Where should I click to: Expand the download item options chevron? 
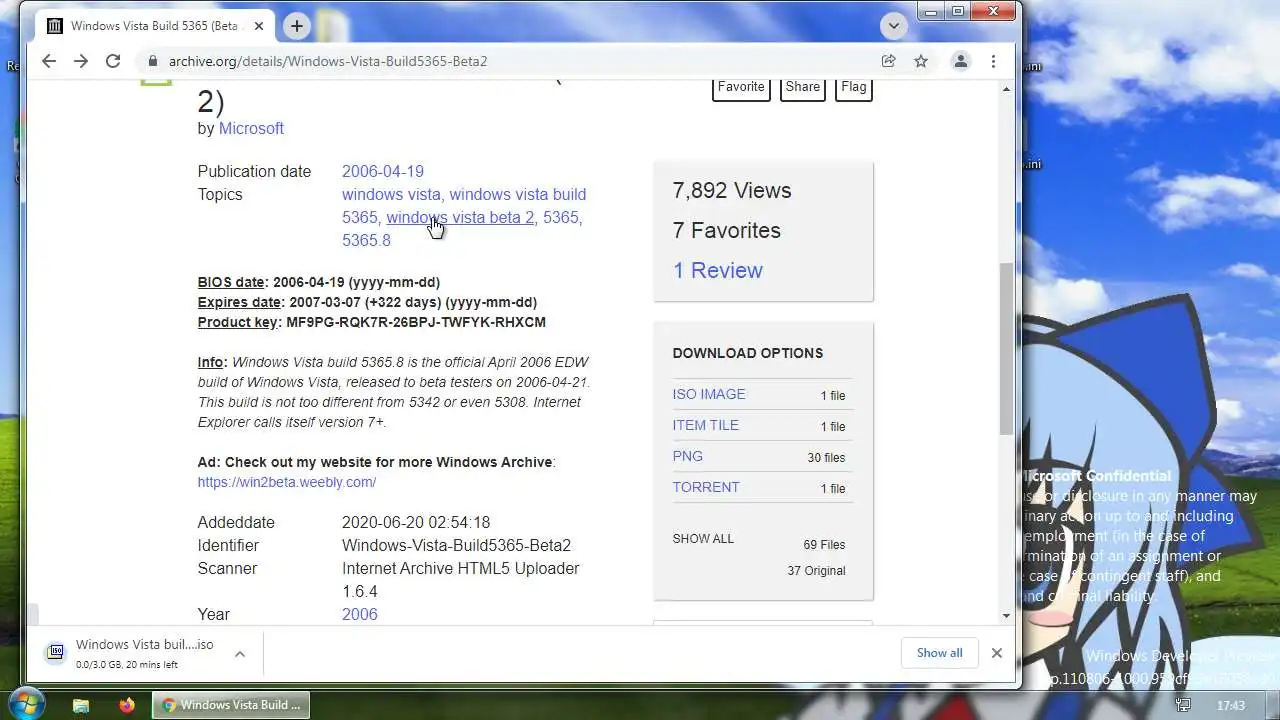coord(240,654)
